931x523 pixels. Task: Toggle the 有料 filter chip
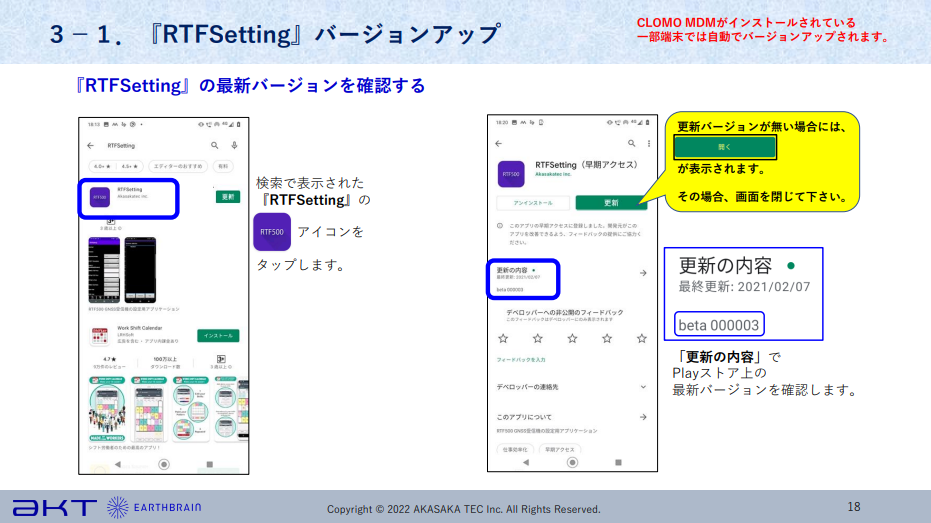click(x=223, y=167)
